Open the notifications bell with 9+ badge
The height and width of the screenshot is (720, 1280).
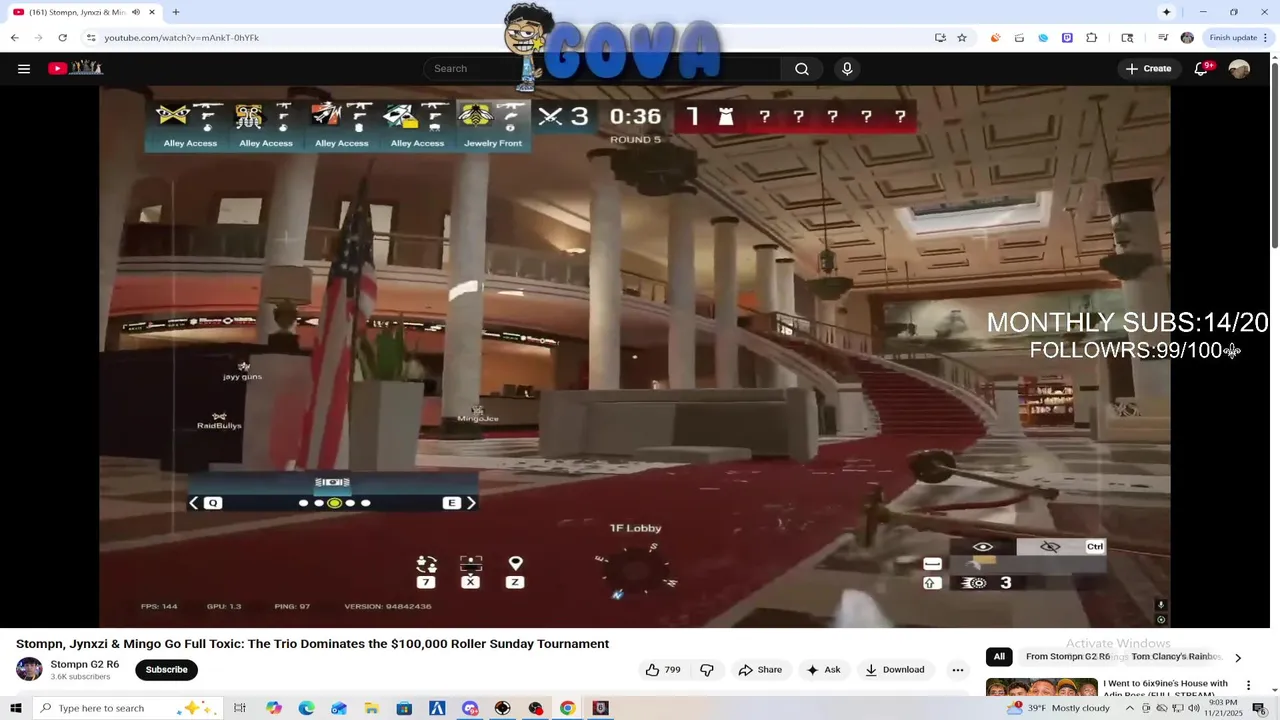coord(1203,68)
